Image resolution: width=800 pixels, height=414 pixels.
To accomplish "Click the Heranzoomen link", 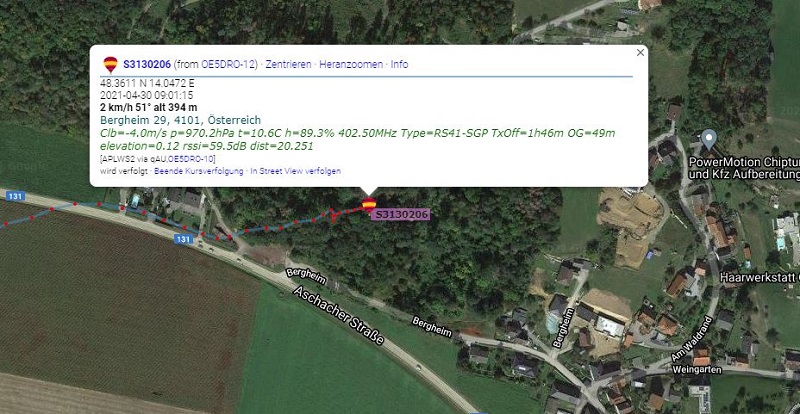I will click(351, 64).
